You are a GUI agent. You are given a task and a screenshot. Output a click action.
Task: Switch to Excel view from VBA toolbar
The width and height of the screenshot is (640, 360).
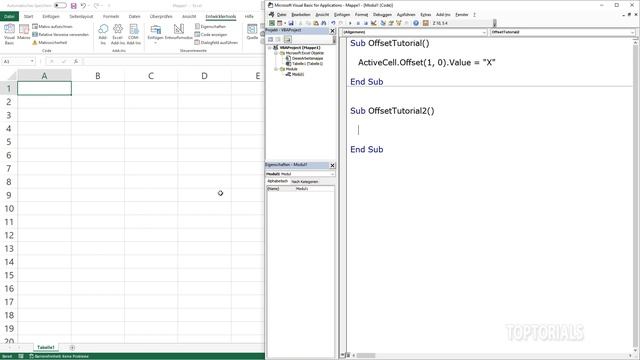point(272,23)
